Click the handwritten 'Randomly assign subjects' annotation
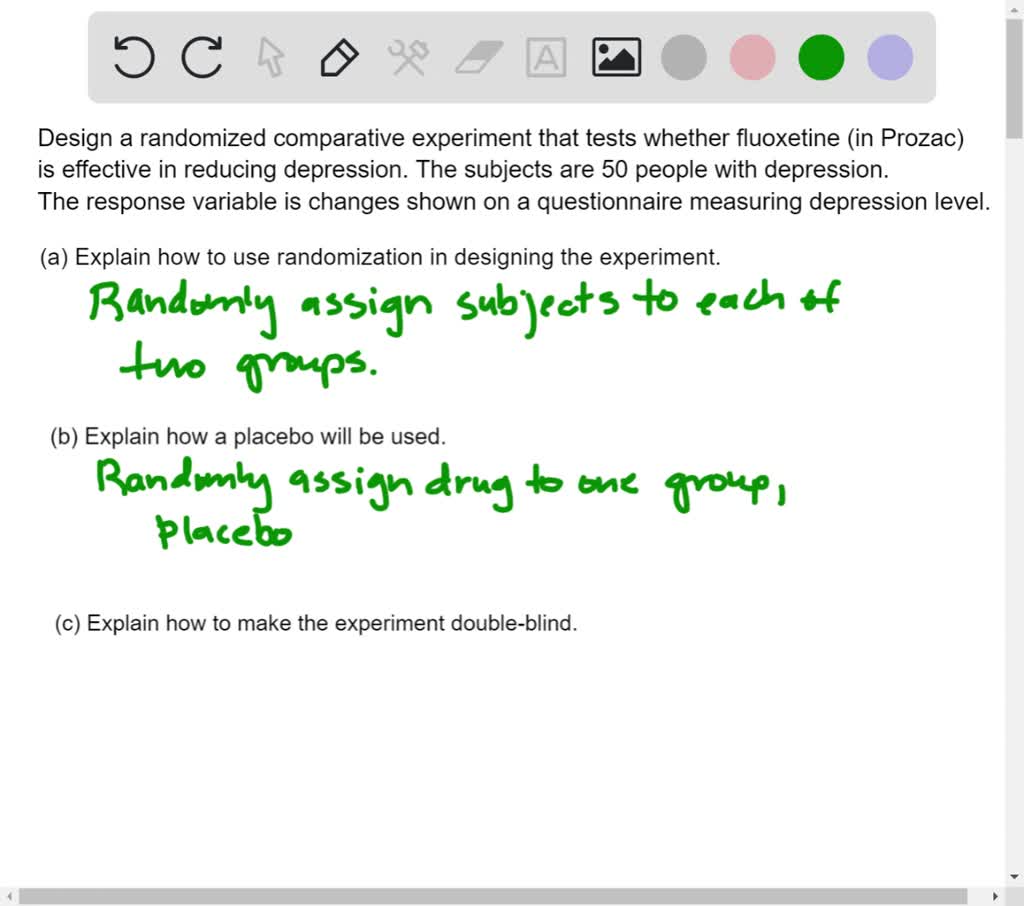1024x906 pixels. click(300, 305)
